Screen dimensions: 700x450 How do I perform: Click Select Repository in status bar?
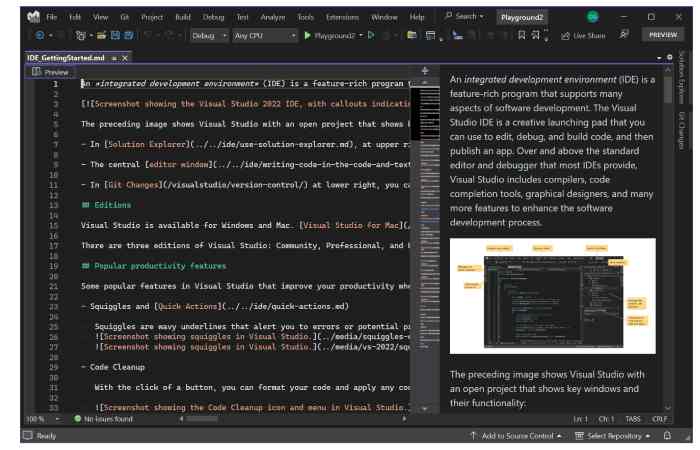[x=612, y=436]
